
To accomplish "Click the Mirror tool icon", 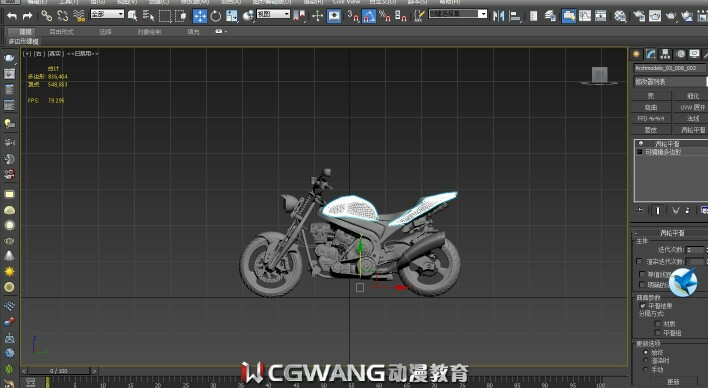I will (498, 16).
